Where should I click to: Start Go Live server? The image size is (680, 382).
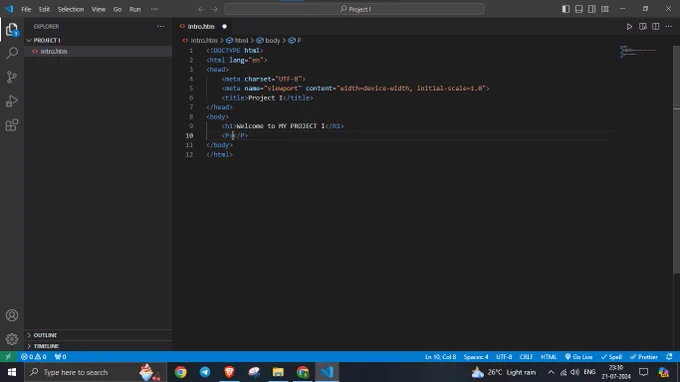(579, 357)
